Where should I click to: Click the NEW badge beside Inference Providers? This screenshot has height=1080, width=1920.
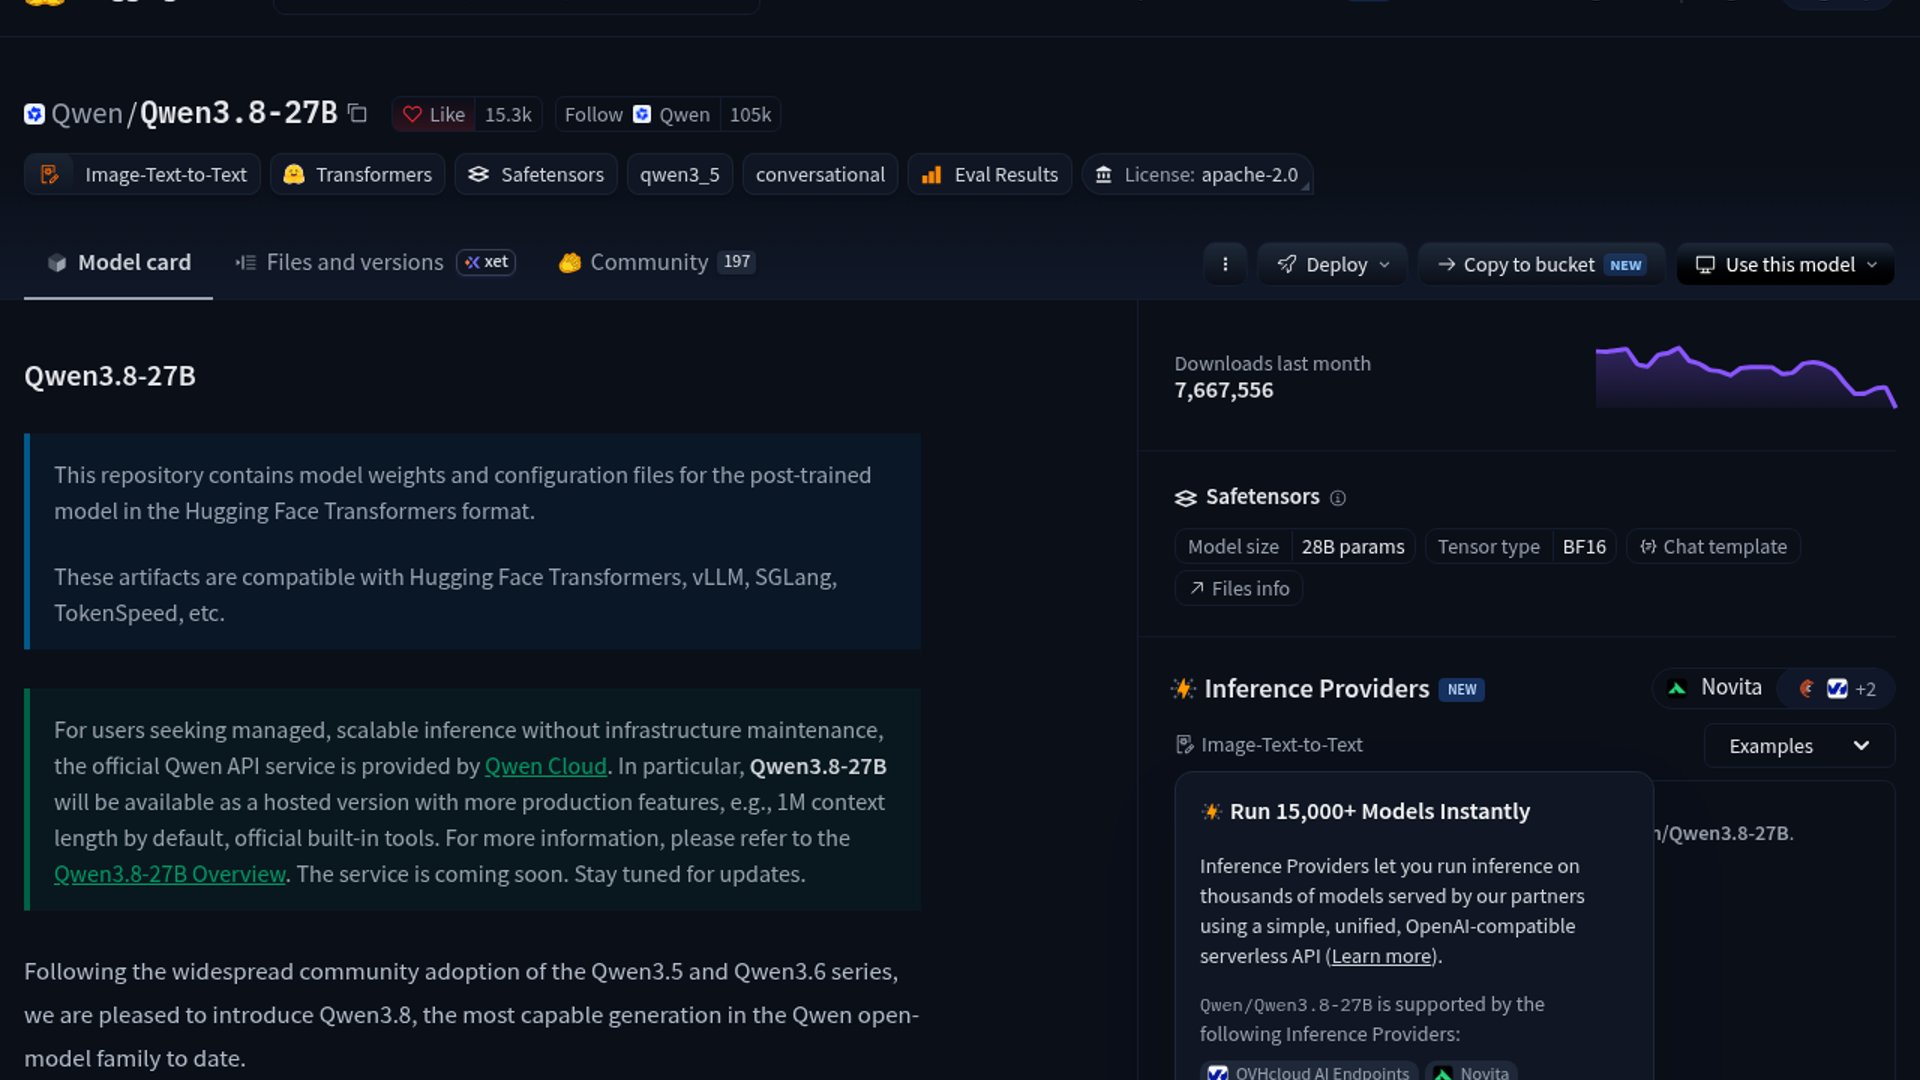pos(1462,690)
